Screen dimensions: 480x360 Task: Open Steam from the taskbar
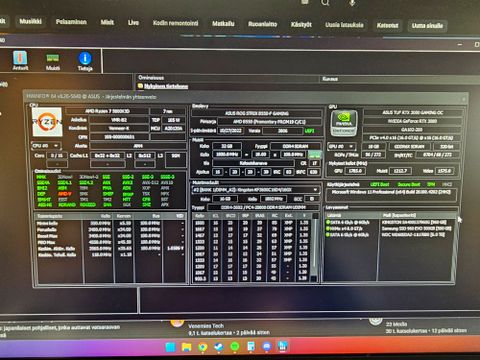click(219, 347)
